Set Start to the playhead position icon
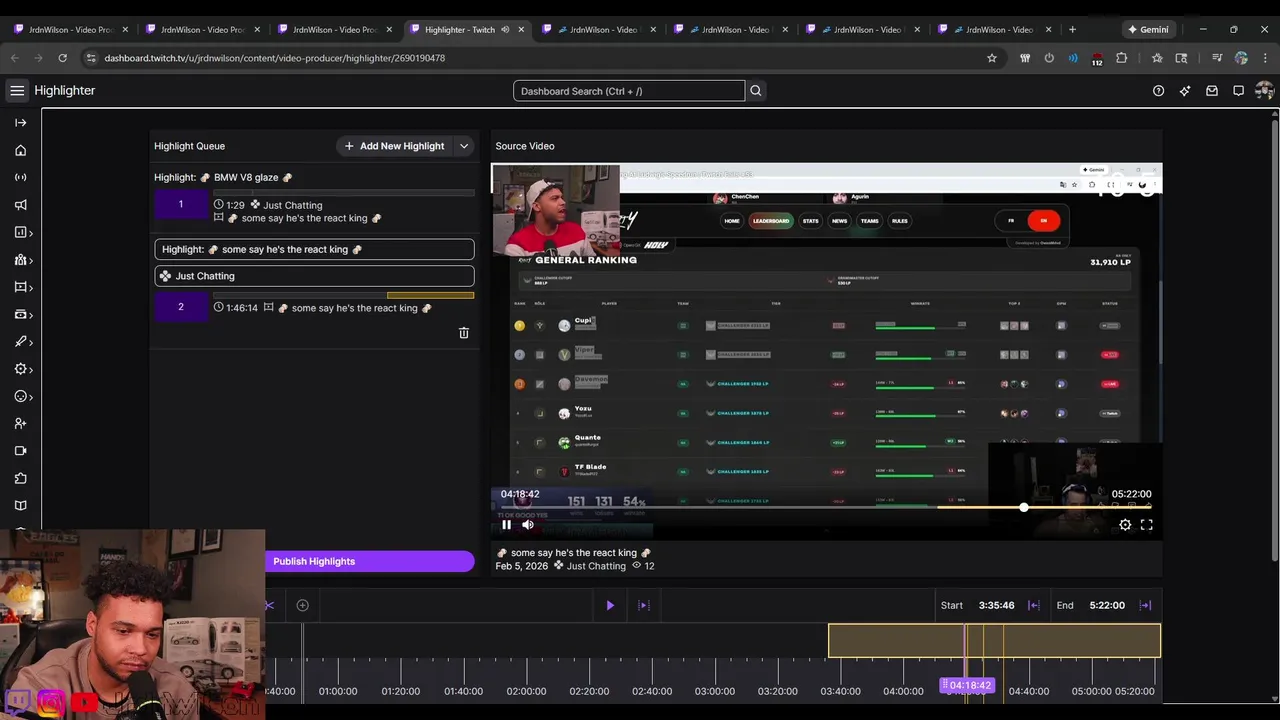The width and height of the screenshot is (1280, 720). coord(1034,605)
